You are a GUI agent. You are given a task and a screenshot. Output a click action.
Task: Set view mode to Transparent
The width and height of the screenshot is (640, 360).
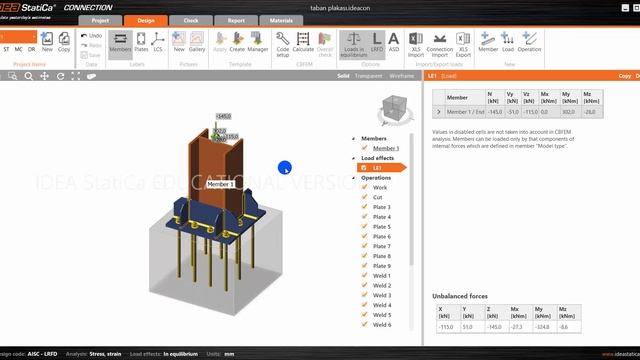pos(369,76)
